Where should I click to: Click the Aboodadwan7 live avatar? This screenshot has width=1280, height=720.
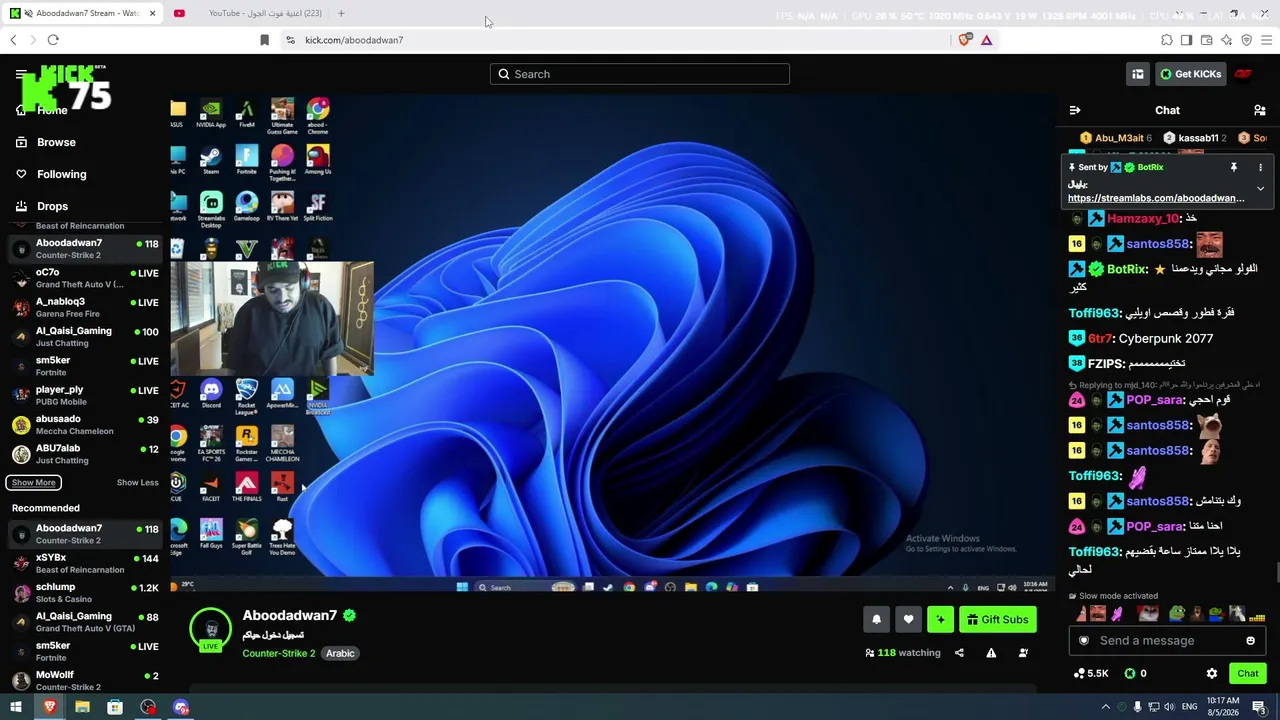click(211, 629)
